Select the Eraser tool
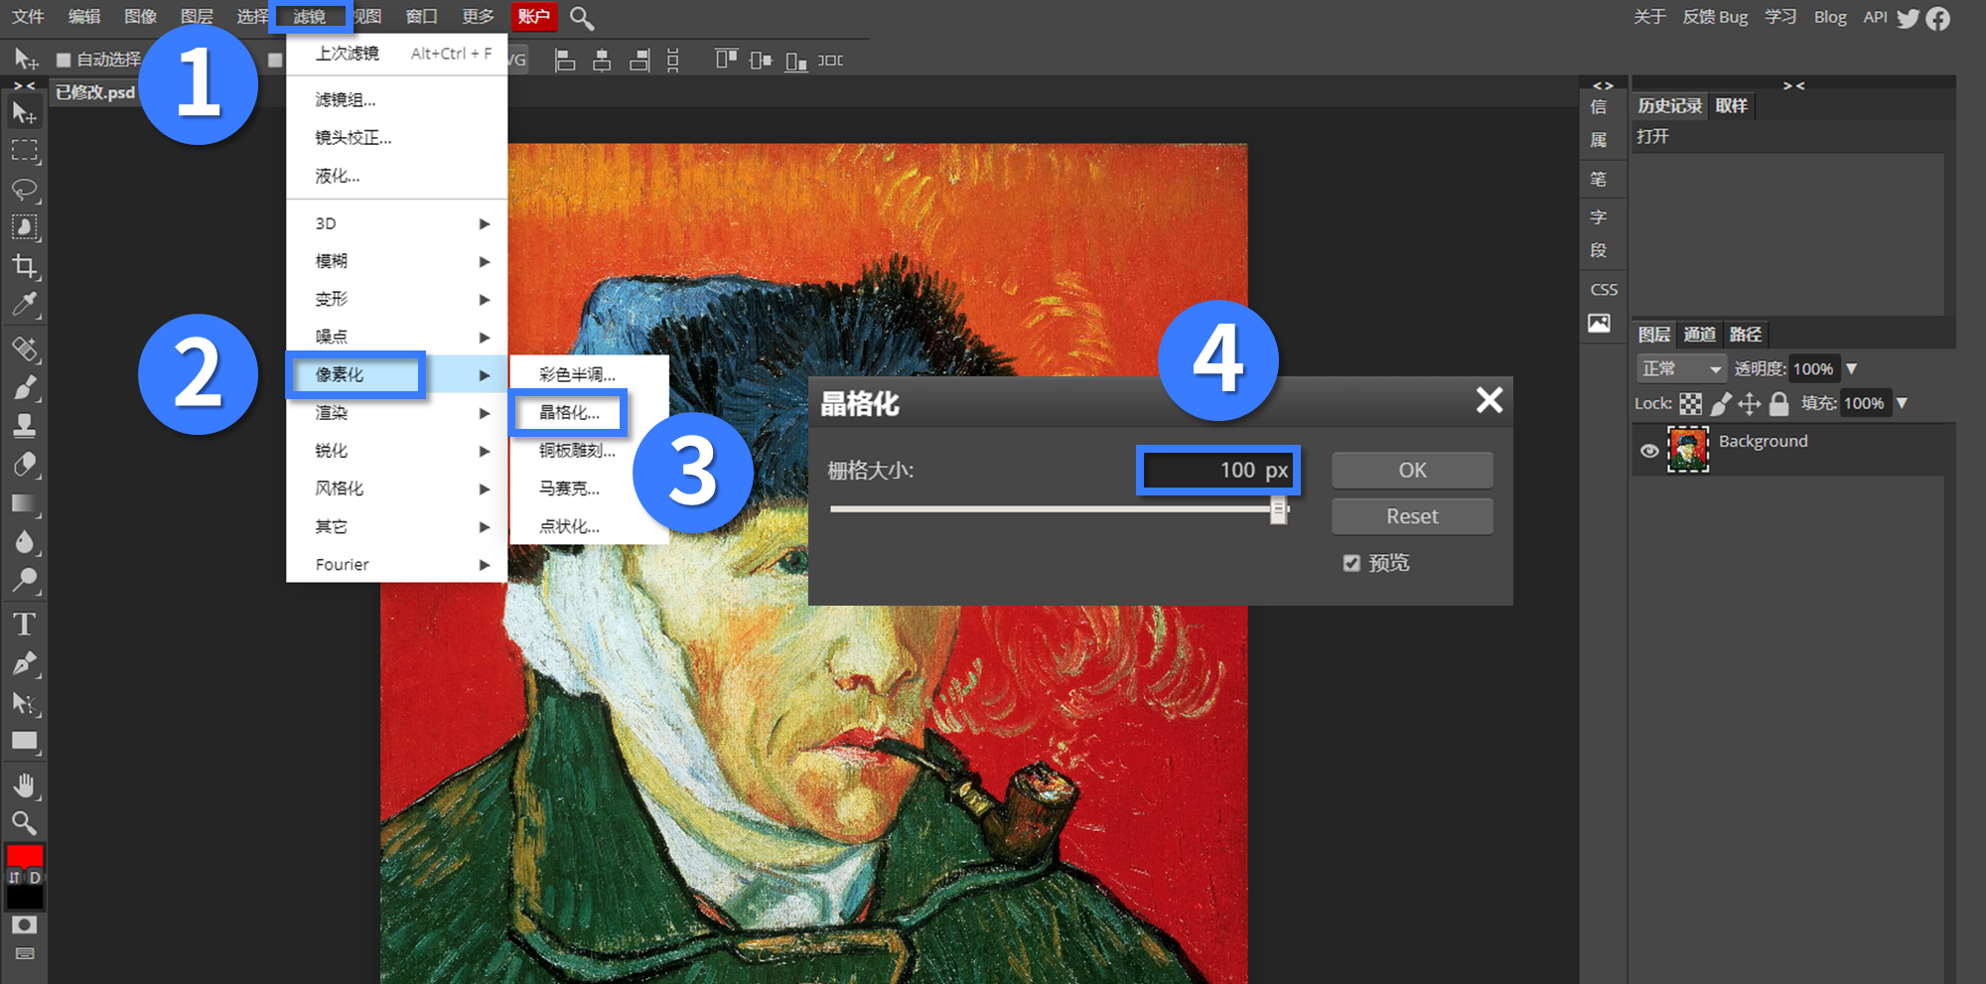 [x=24, y=465]
